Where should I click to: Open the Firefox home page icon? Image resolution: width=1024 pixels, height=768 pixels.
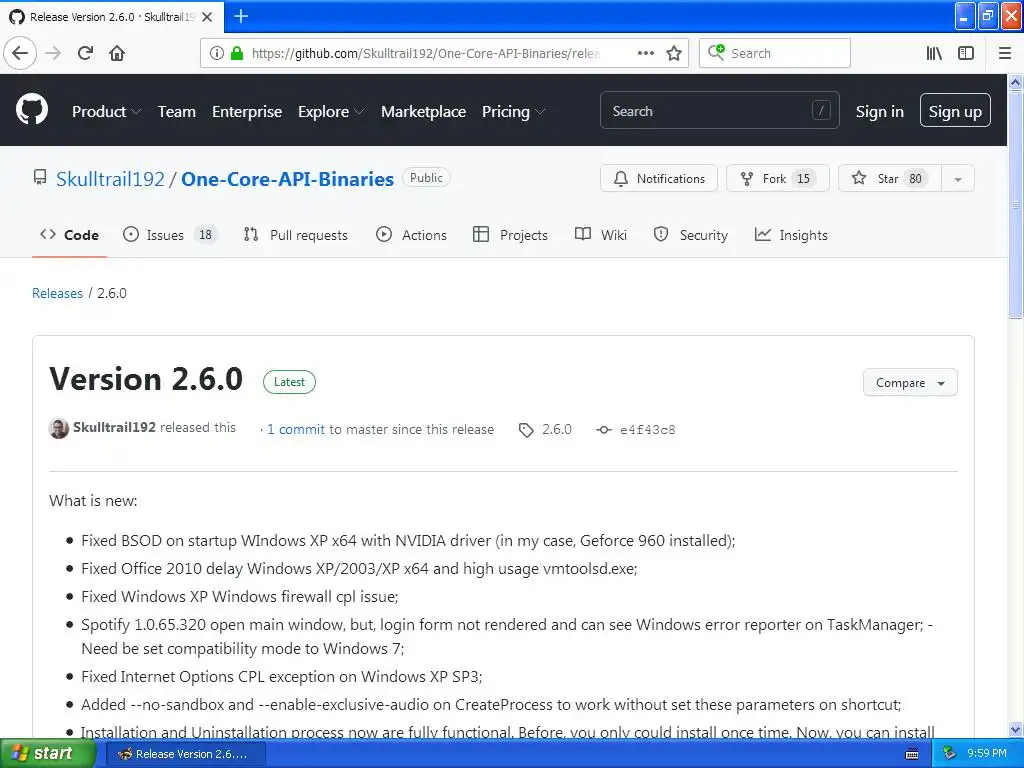117,53
